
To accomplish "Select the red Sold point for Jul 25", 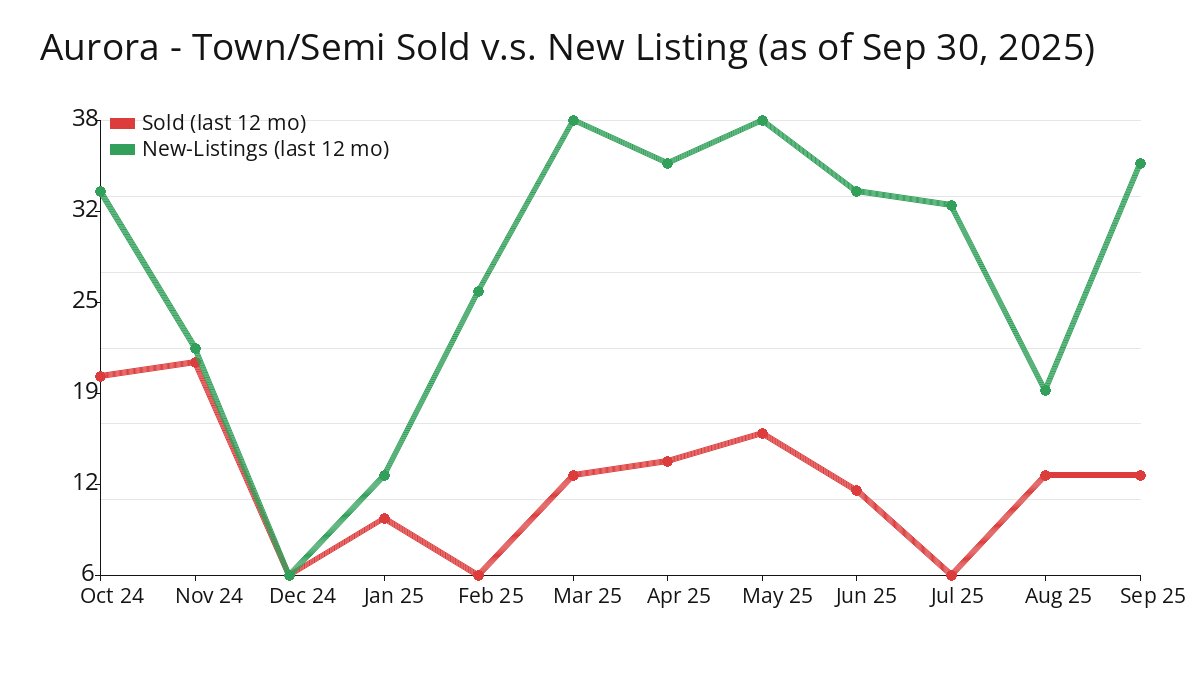I will pyautogui.click(x=951, y=575).
